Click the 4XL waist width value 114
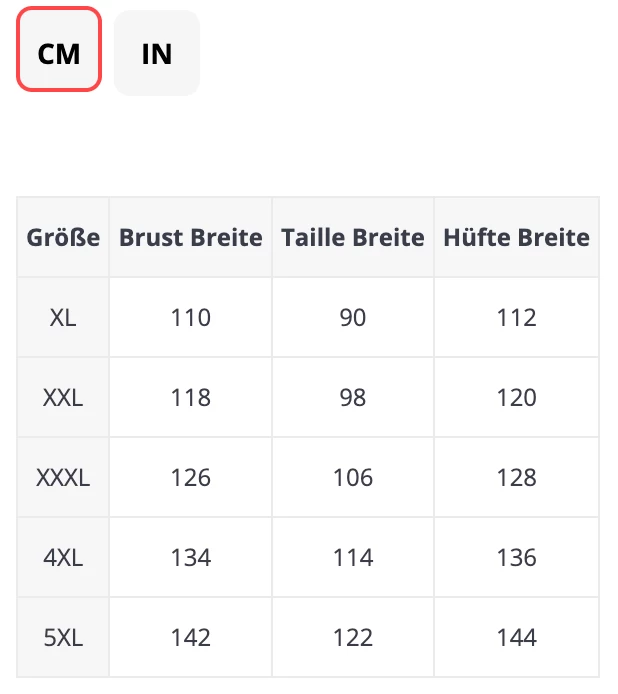 click(x=353, y=558)
